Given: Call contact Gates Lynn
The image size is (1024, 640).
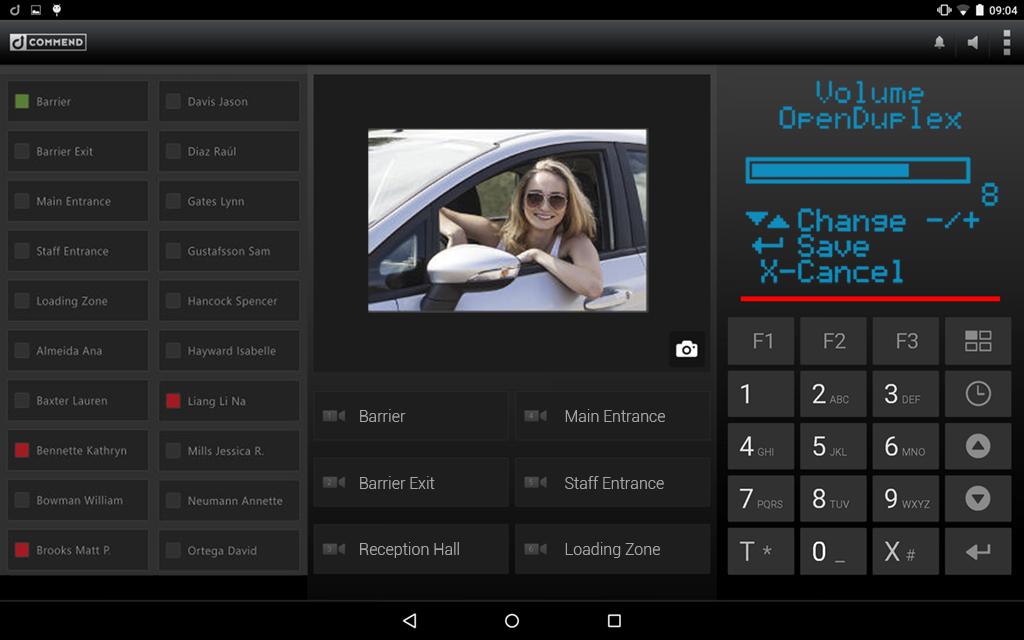Looking at the screenshot, I should point(229,201).
